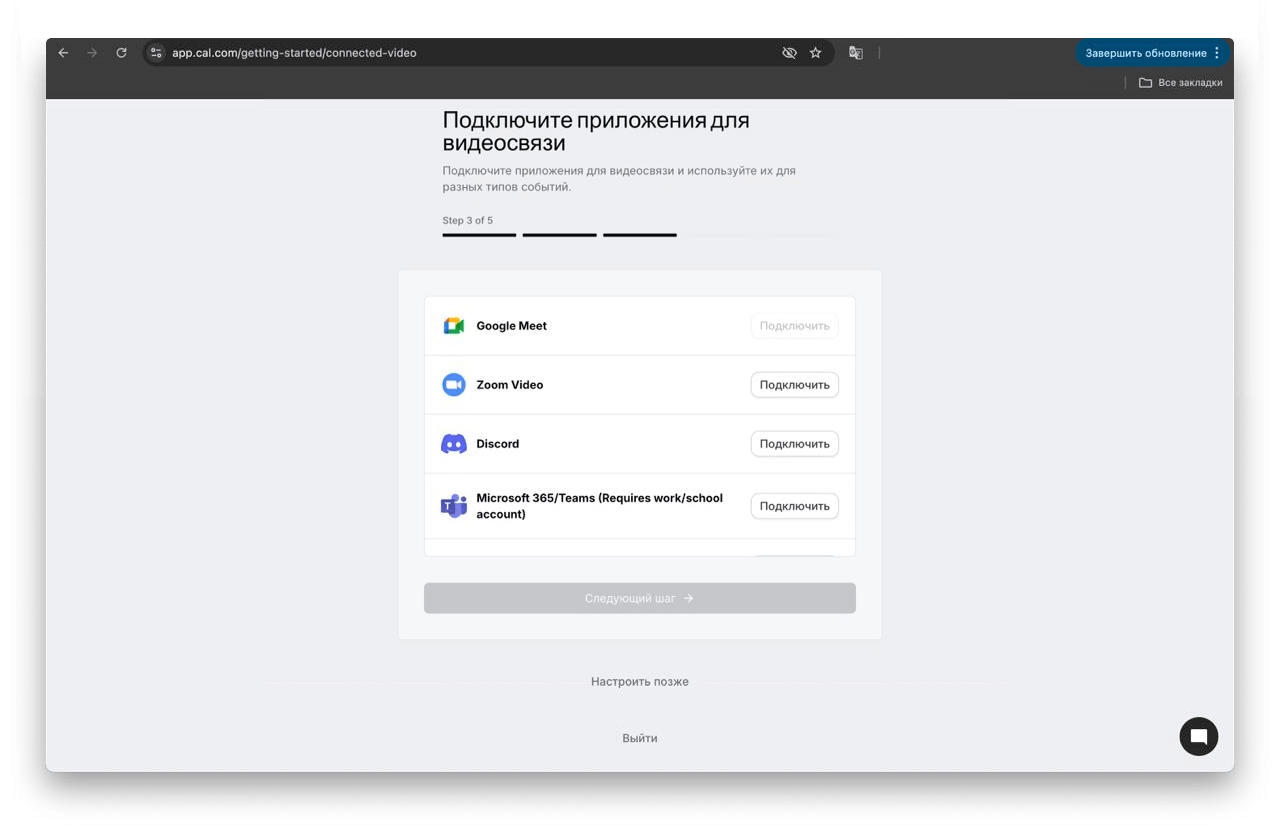Click the first step progress bar segment

480,235
